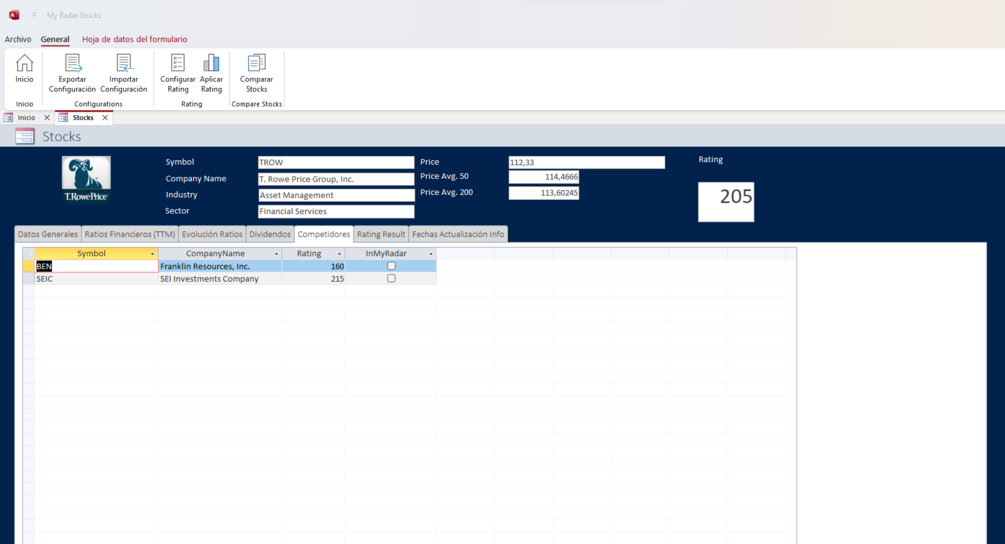Click the Stocks form header icon

click(x=24, y=136)
